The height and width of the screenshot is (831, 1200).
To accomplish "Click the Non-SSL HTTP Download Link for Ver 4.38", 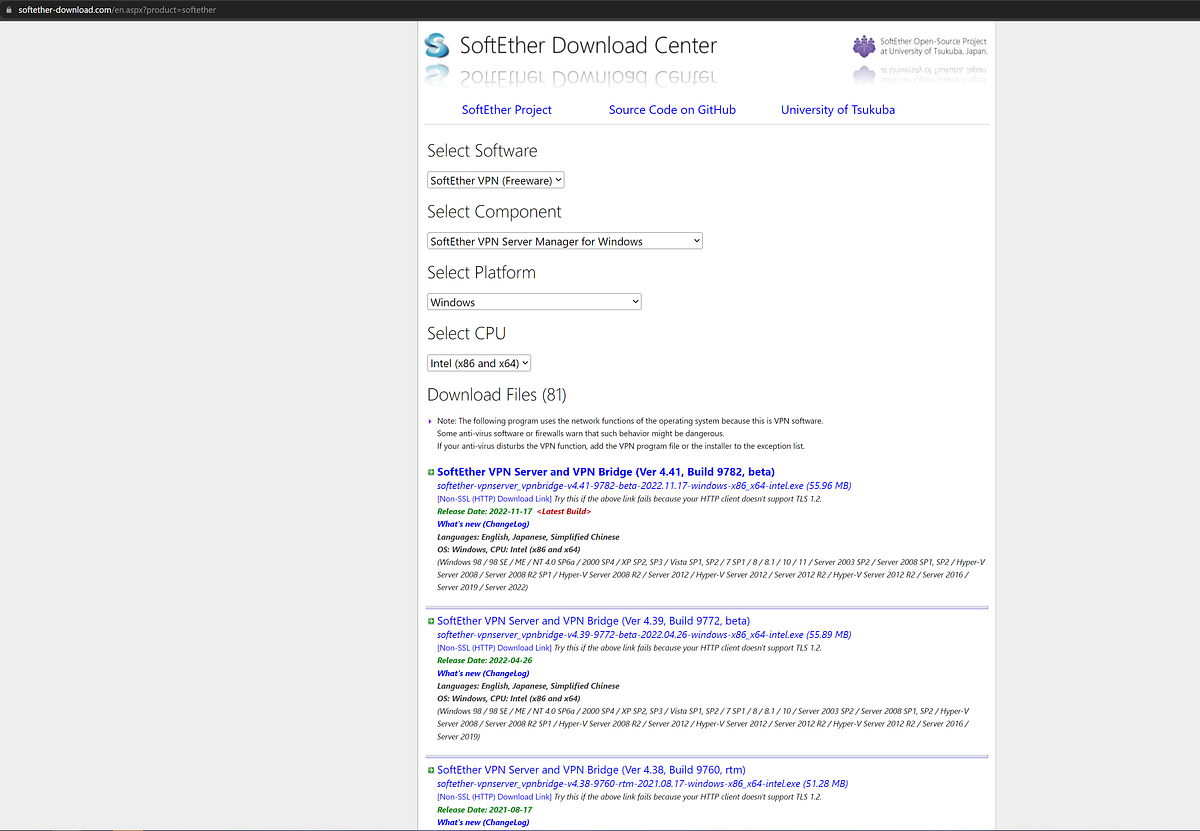I will pyautogui.click(x=491, y=796).
